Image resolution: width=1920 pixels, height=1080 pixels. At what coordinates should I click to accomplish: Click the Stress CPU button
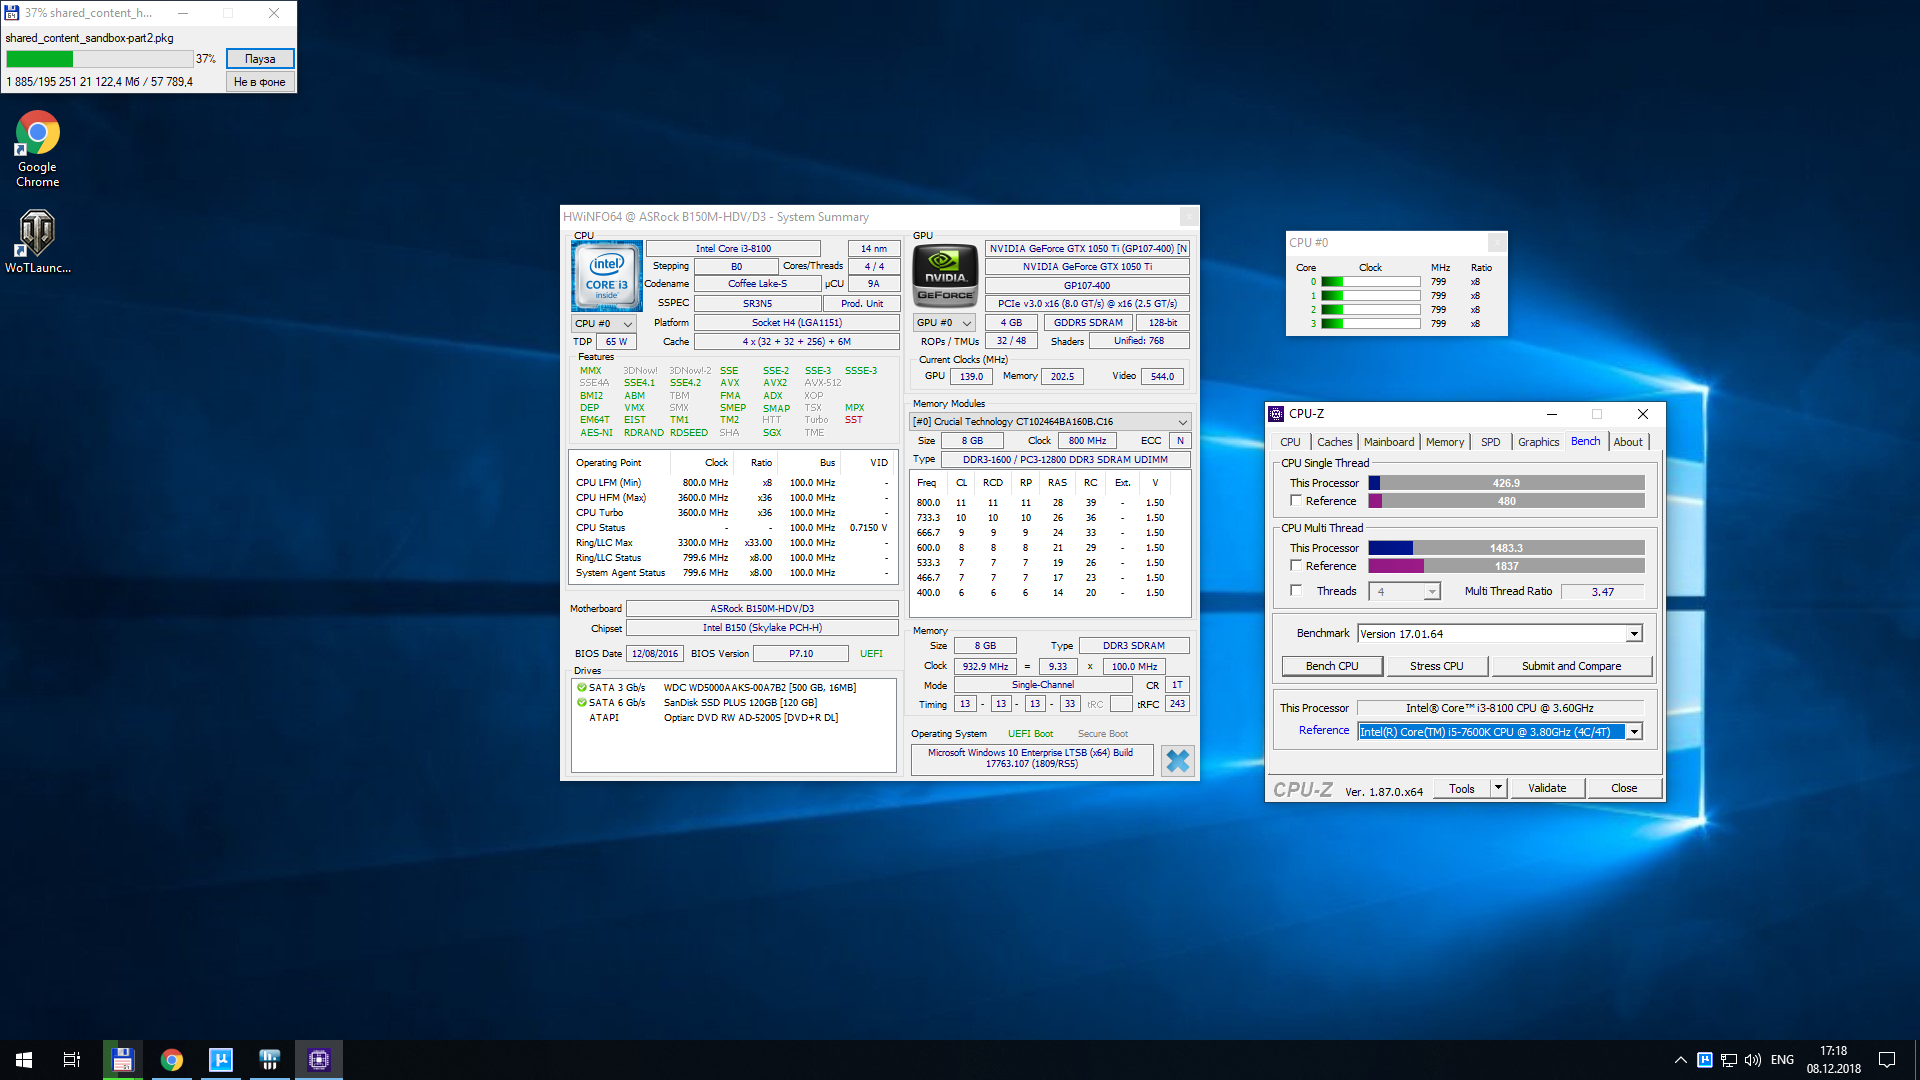click(1436, 666)
